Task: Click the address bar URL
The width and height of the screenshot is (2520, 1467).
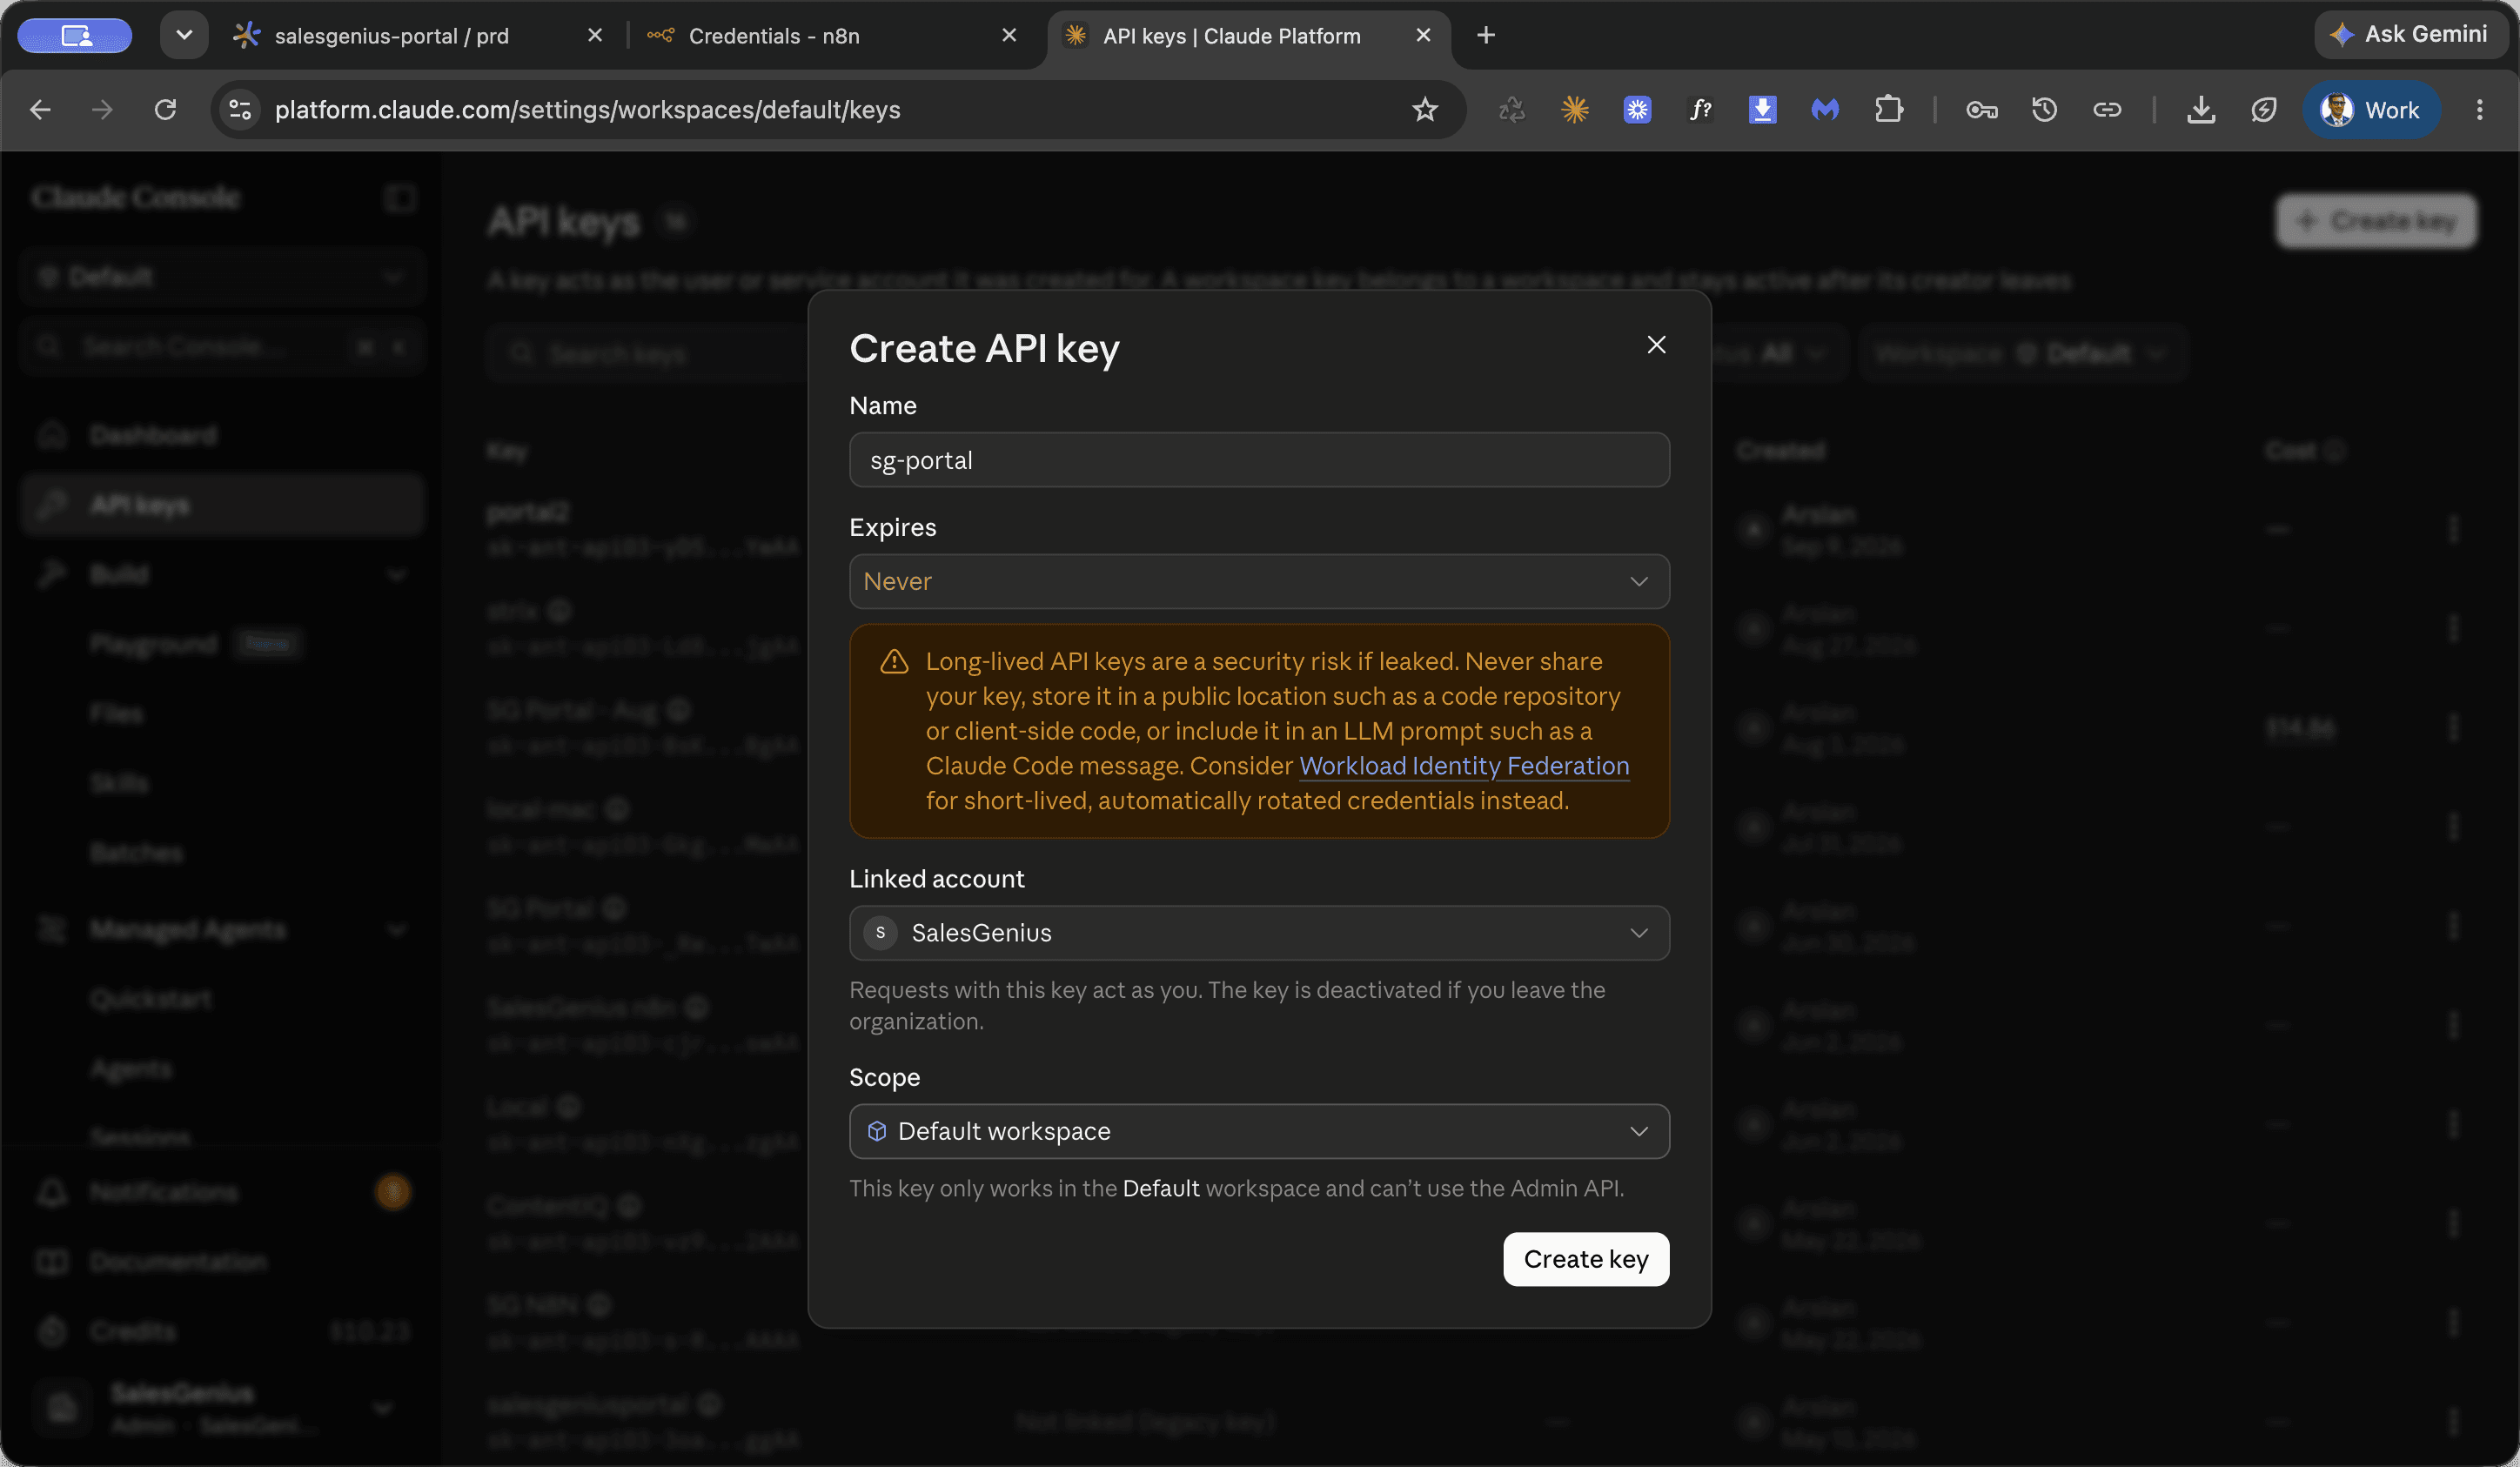Action: click(588, 110)
